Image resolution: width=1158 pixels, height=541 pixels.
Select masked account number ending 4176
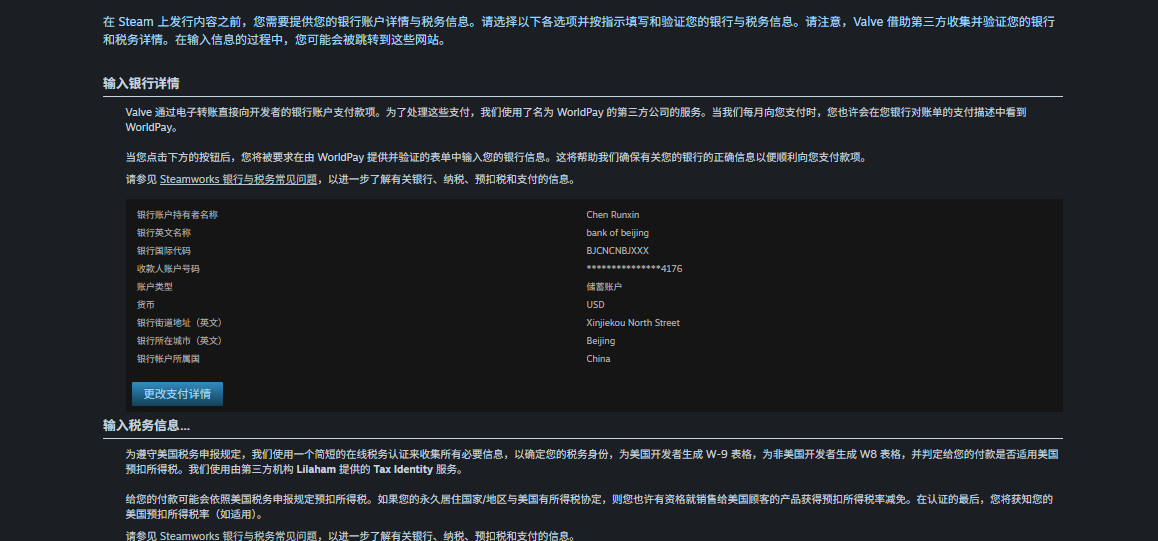[634, 269]
